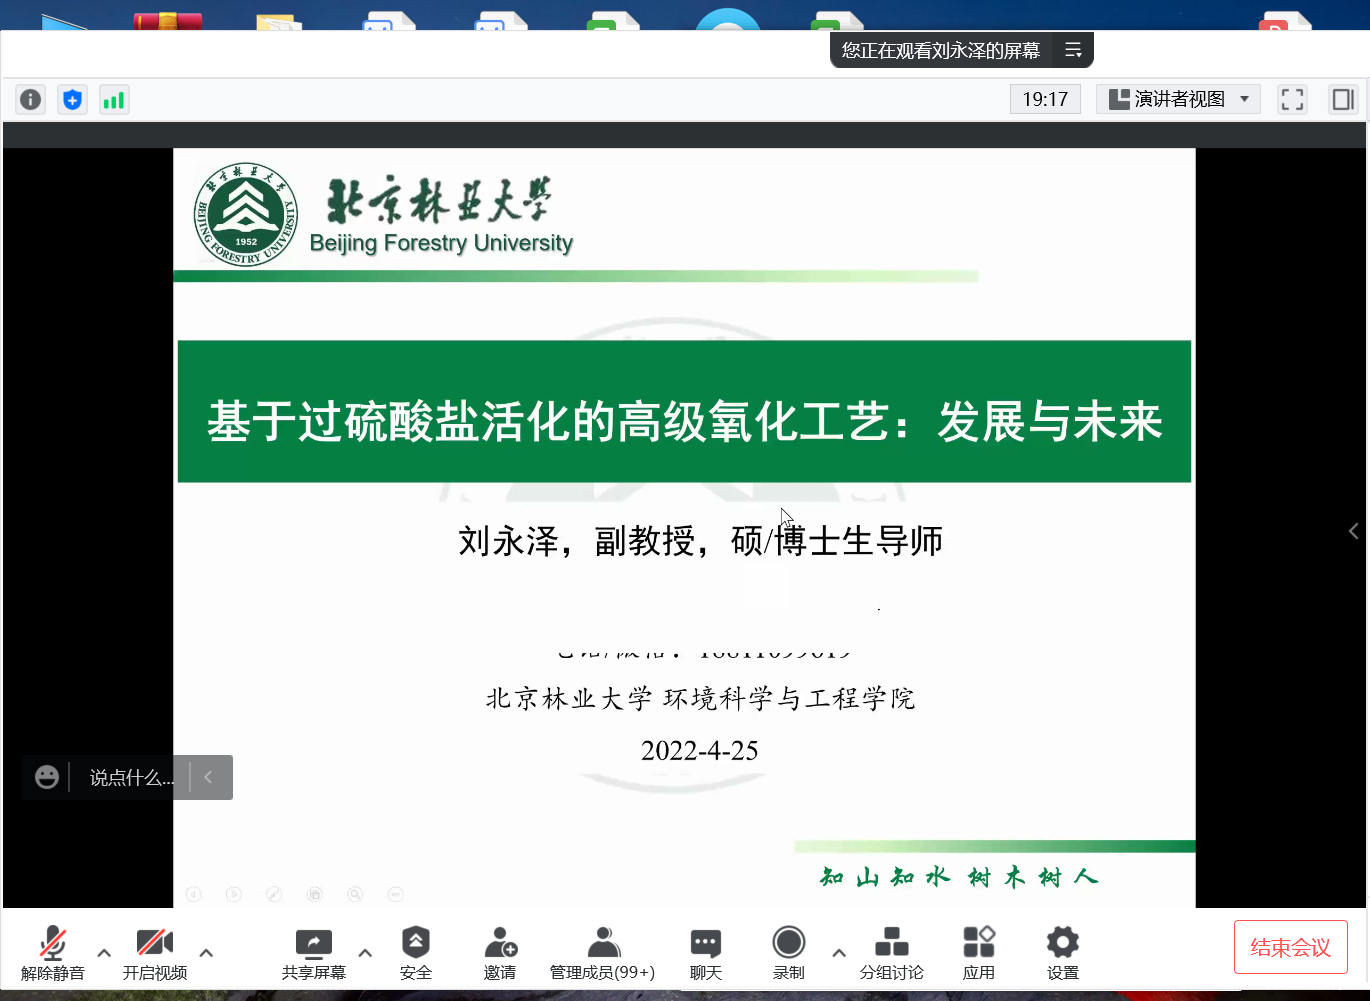
Task: Open meeting info icon
Action: click(x=31, y=99)
